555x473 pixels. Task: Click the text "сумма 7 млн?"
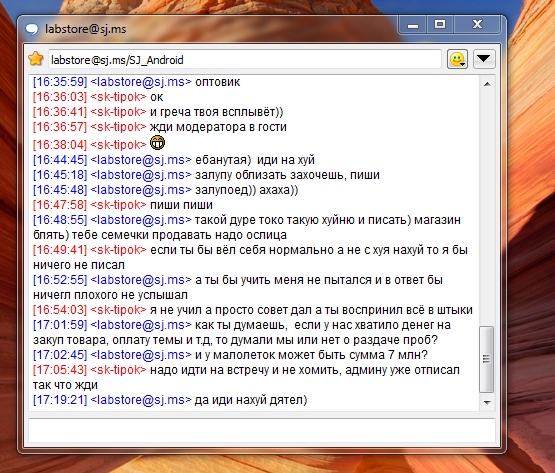click(x=387, y=355)
